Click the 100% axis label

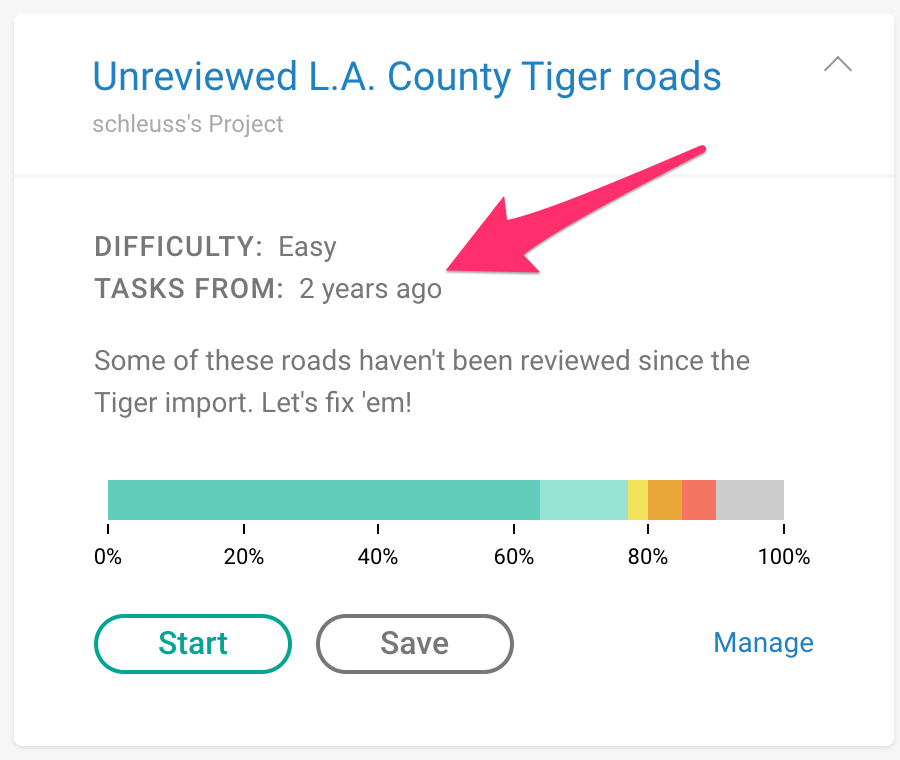point(784,556)
